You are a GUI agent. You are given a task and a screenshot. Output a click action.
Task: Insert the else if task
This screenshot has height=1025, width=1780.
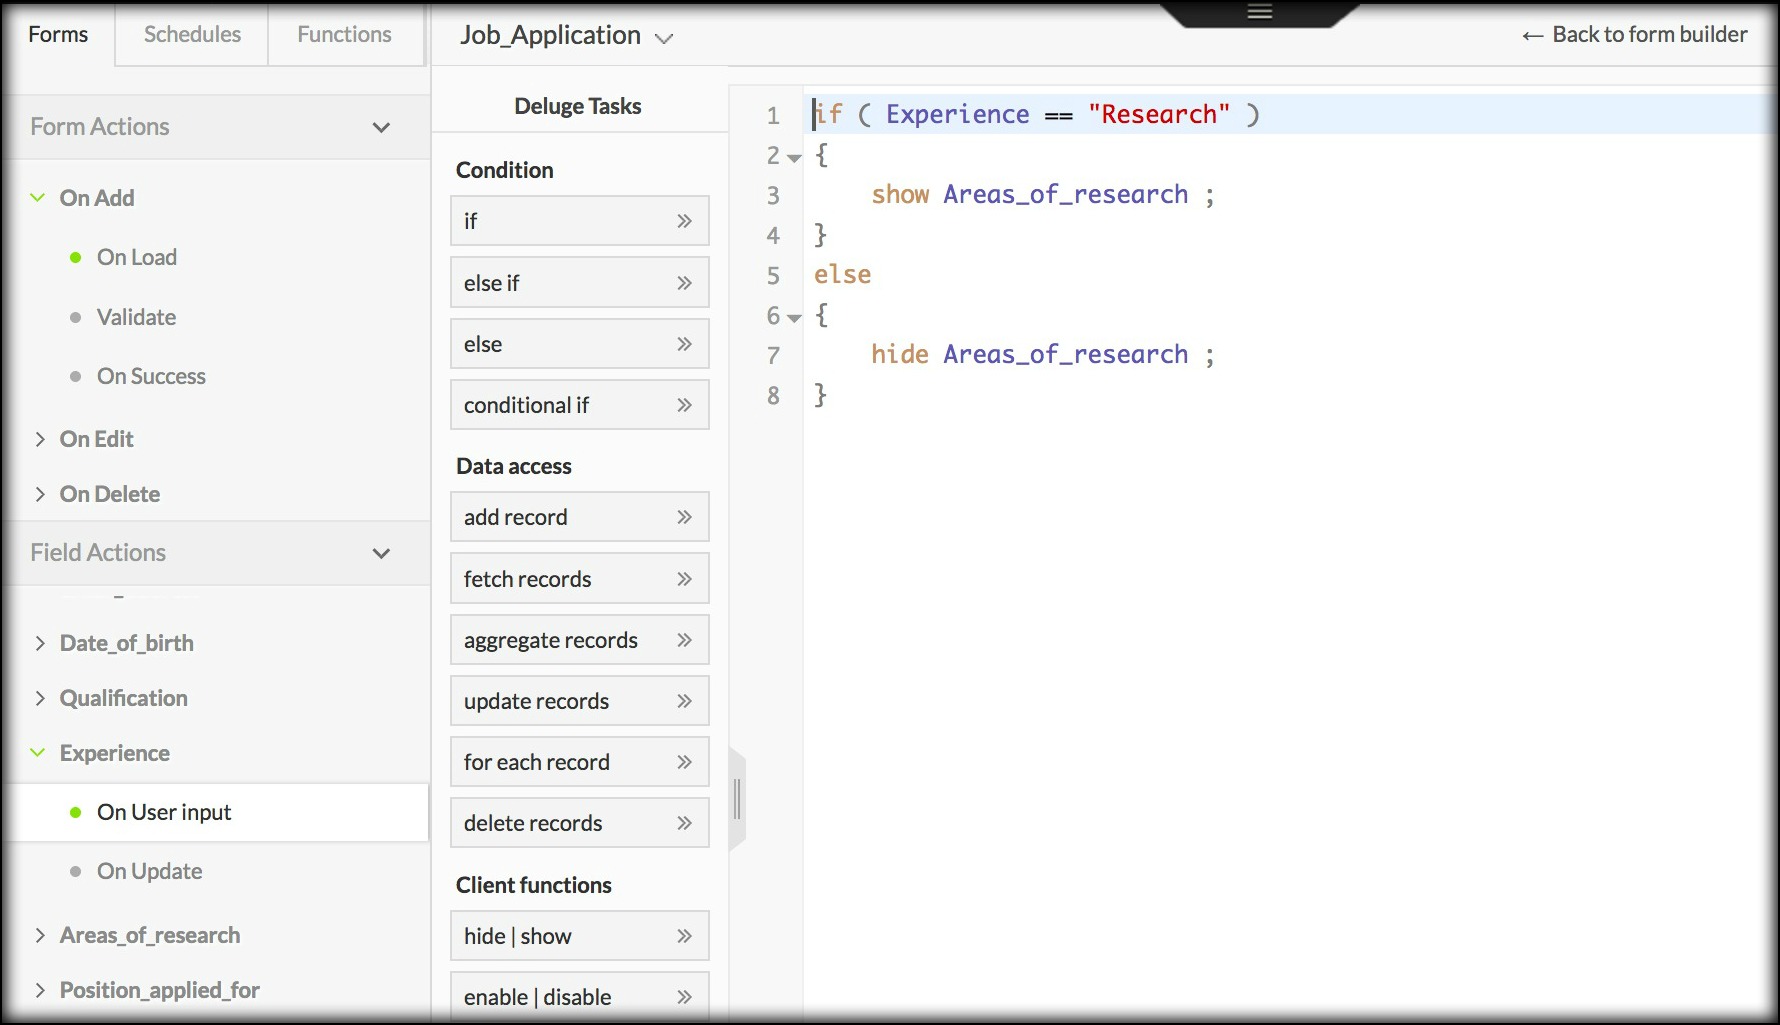click(579, 283)
